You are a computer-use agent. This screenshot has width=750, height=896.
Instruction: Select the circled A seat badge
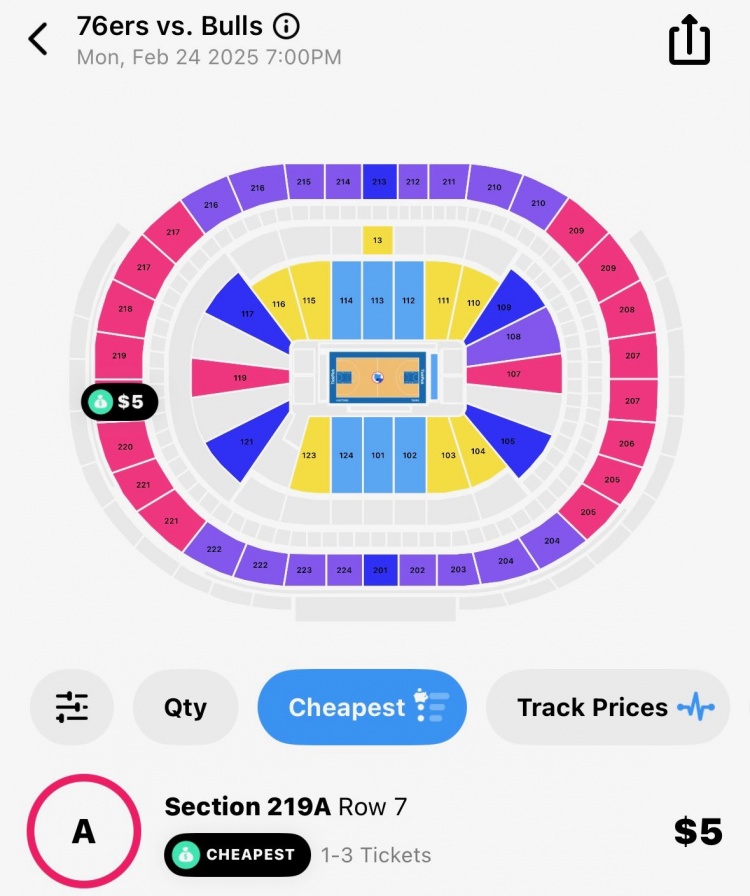[83, 832]
